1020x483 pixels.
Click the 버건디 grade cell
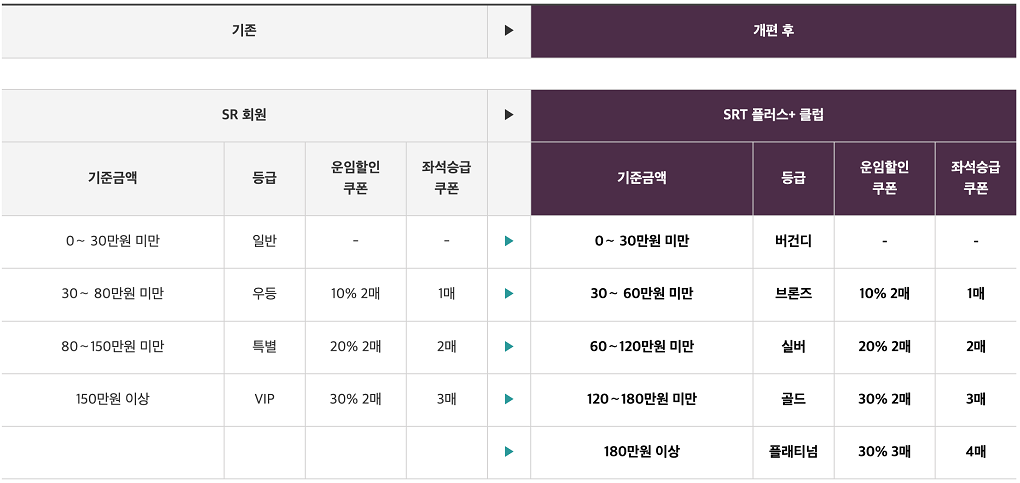pyautogui.click(x=793, y=241)
